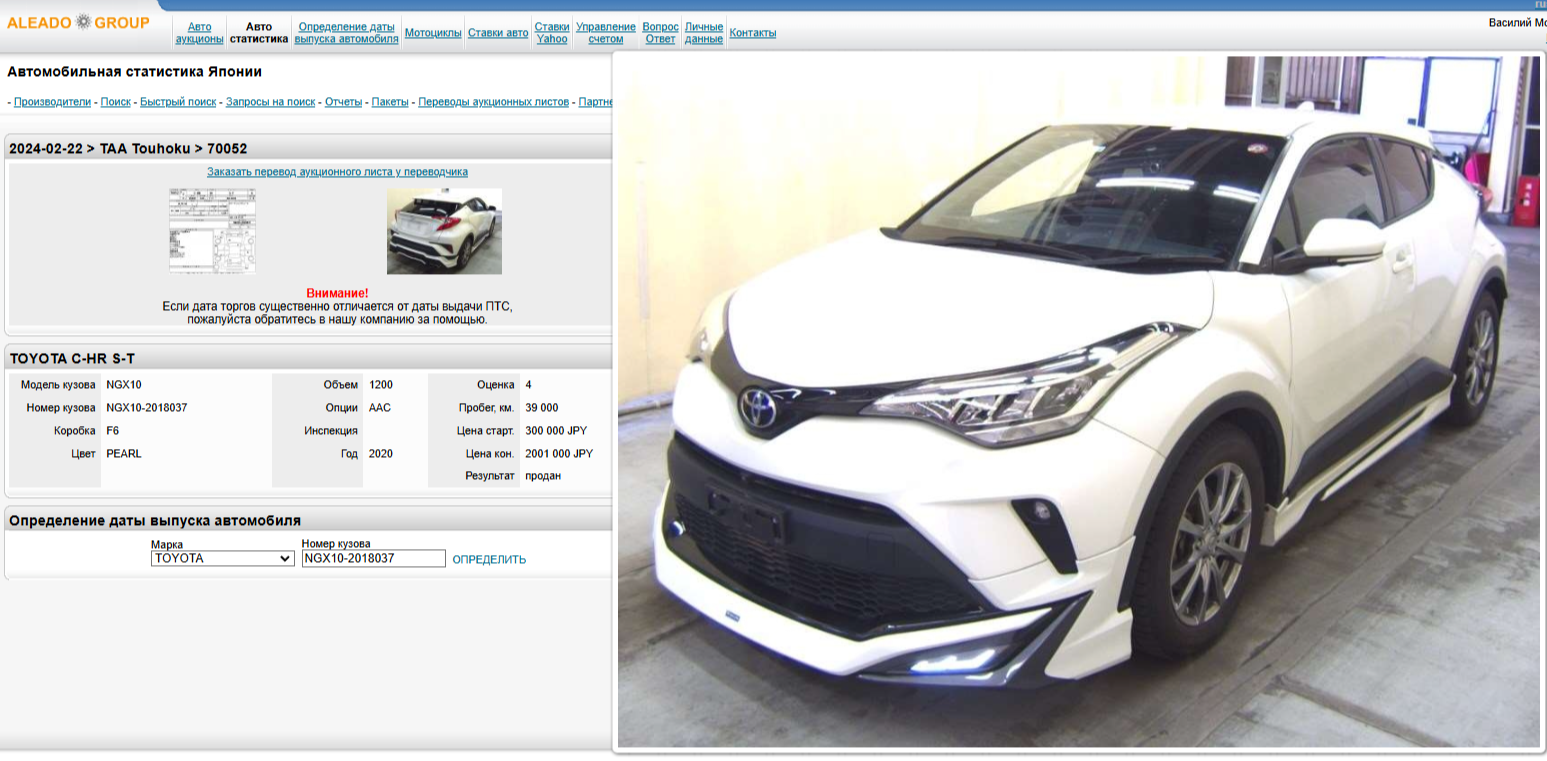Screen dimensions: 1547x761
Task: Click the engine volume value 1200
Action: [381, 385]
